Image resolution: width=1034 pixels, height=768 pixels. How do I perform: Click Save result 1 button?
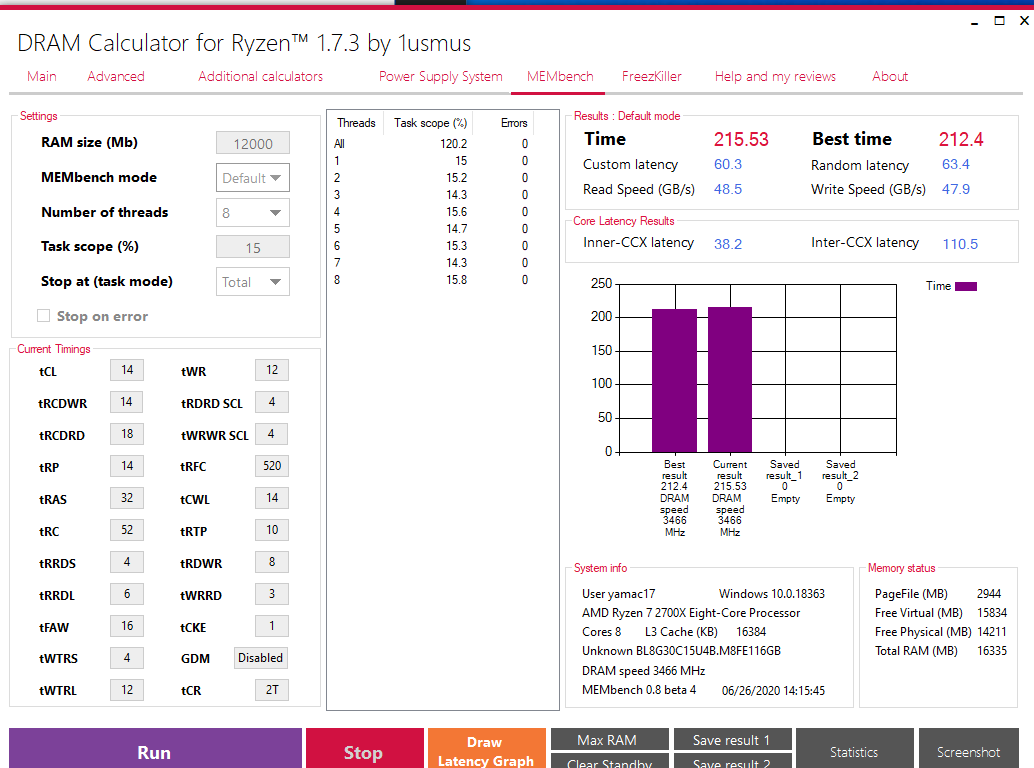[x=732, y=740]
